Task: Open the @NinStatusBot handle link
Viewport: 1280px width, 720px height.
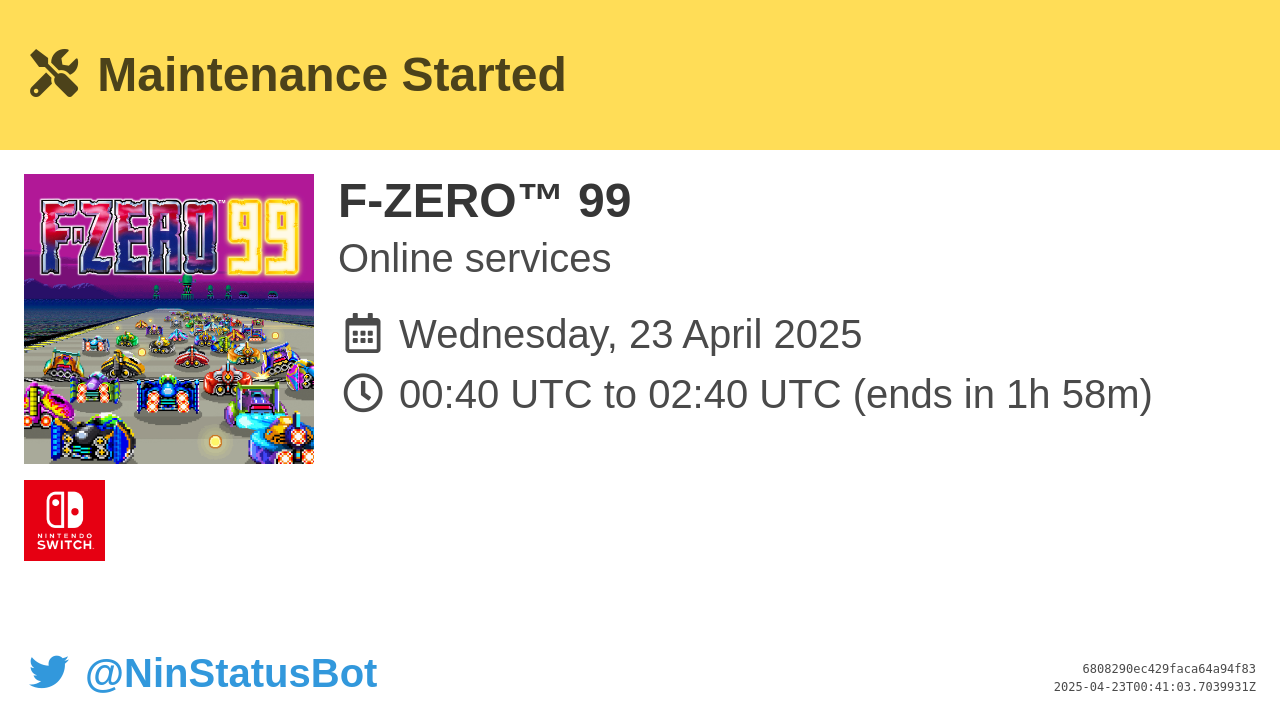Action: point(231,673)
